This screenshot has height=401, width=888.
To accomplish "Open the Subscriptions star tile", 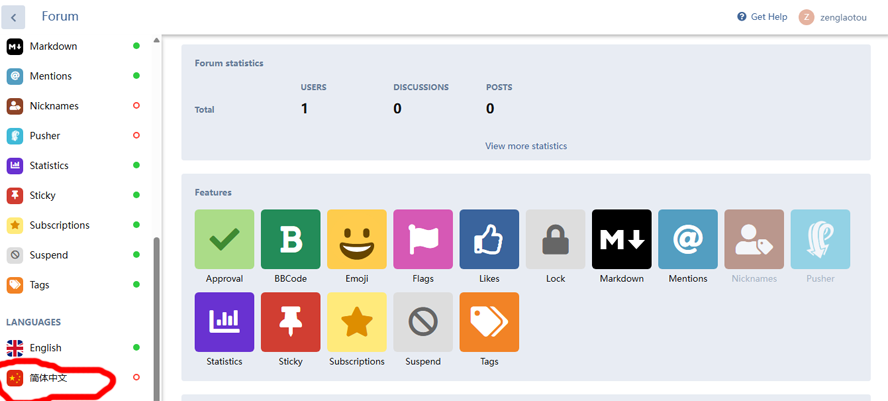I will click(357, 322).
